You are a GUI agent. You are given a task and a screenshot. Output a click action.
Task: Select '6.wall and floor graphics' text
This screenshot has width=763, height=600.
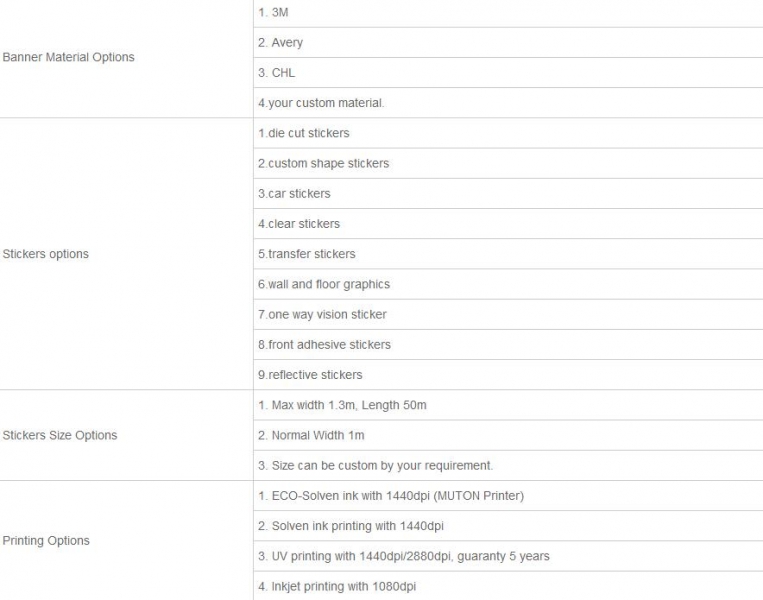point(324,284)
